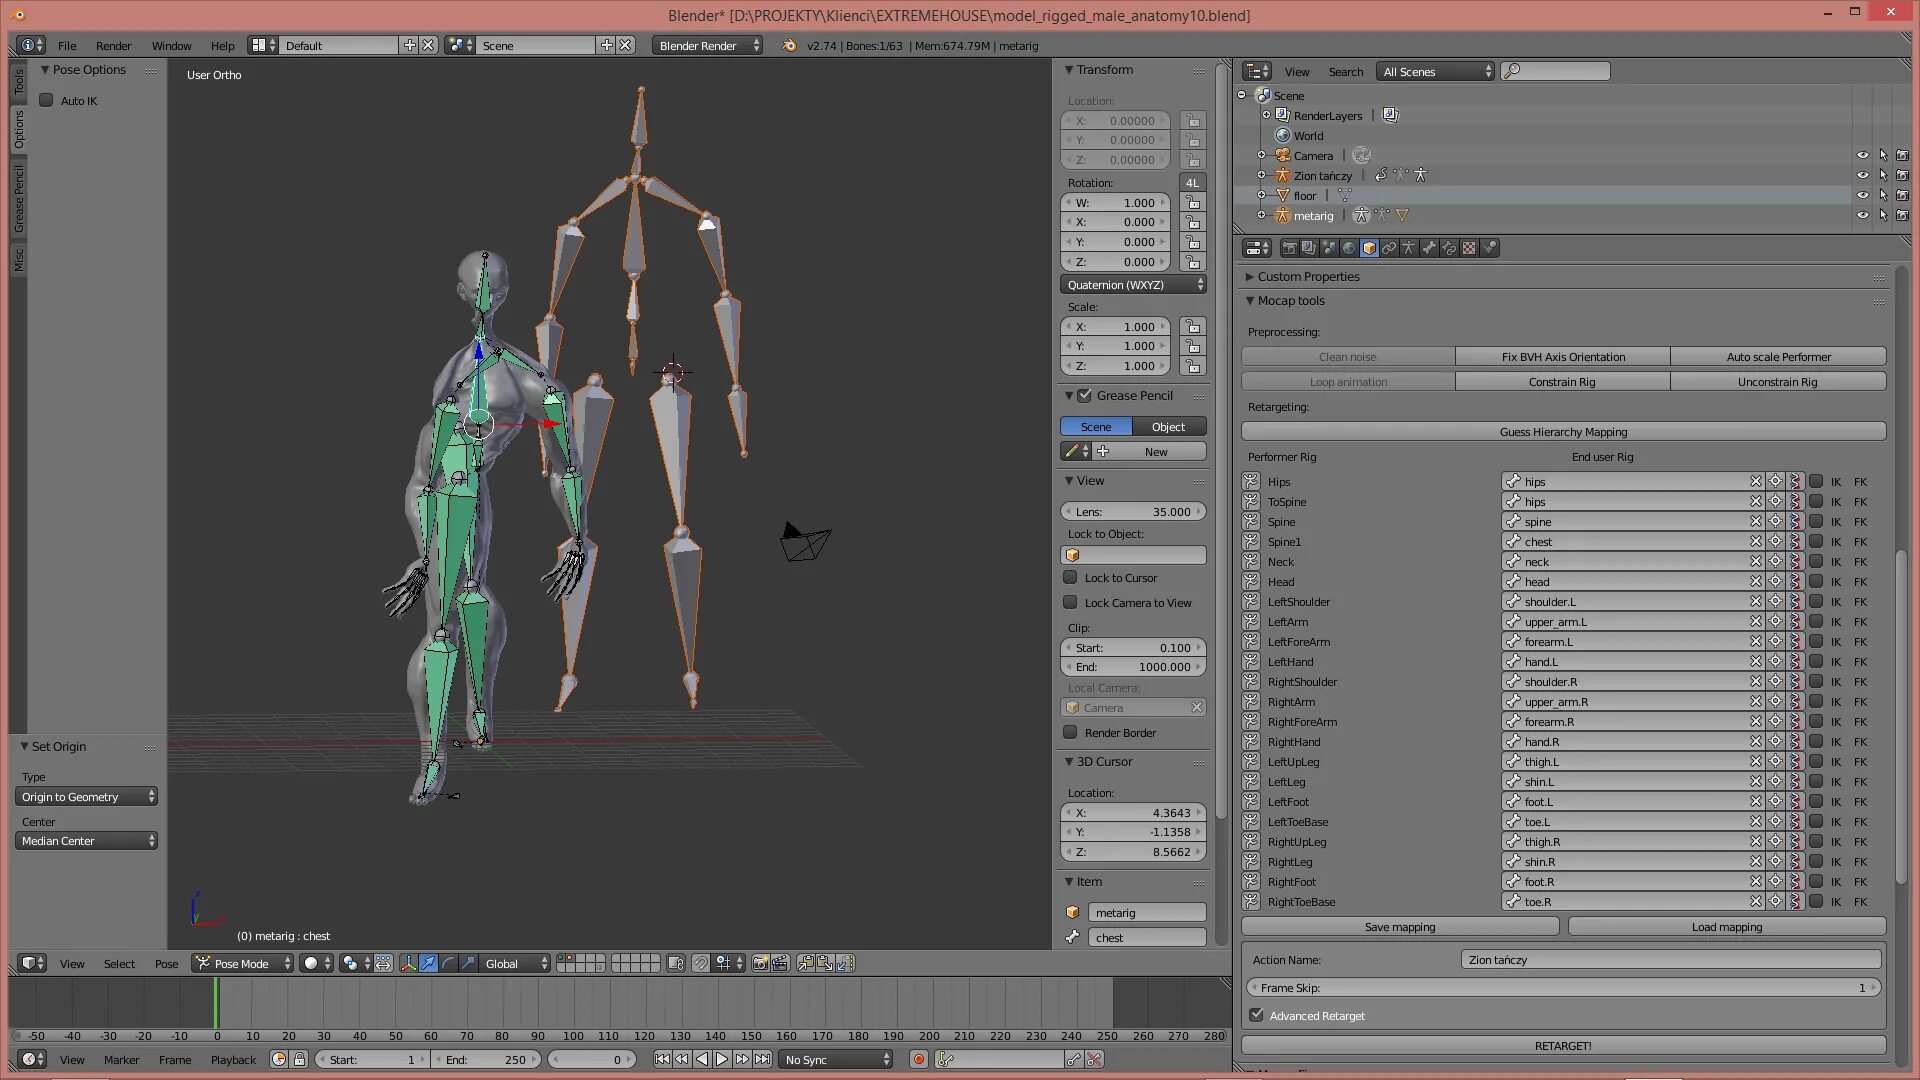
Task: Click the translate manipulator arrow icon
Action: (x=428, y=963)
